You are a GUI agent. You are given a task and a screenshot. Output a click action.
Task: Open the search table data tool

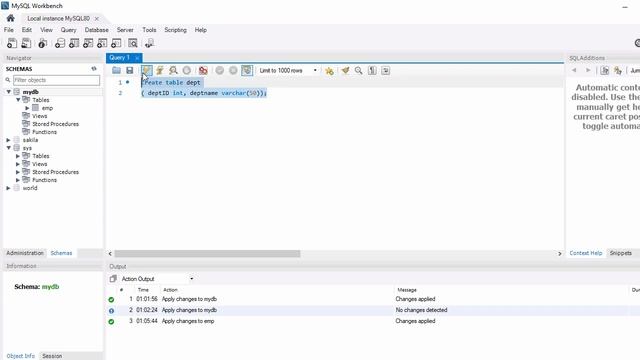[x=133, y=43]
